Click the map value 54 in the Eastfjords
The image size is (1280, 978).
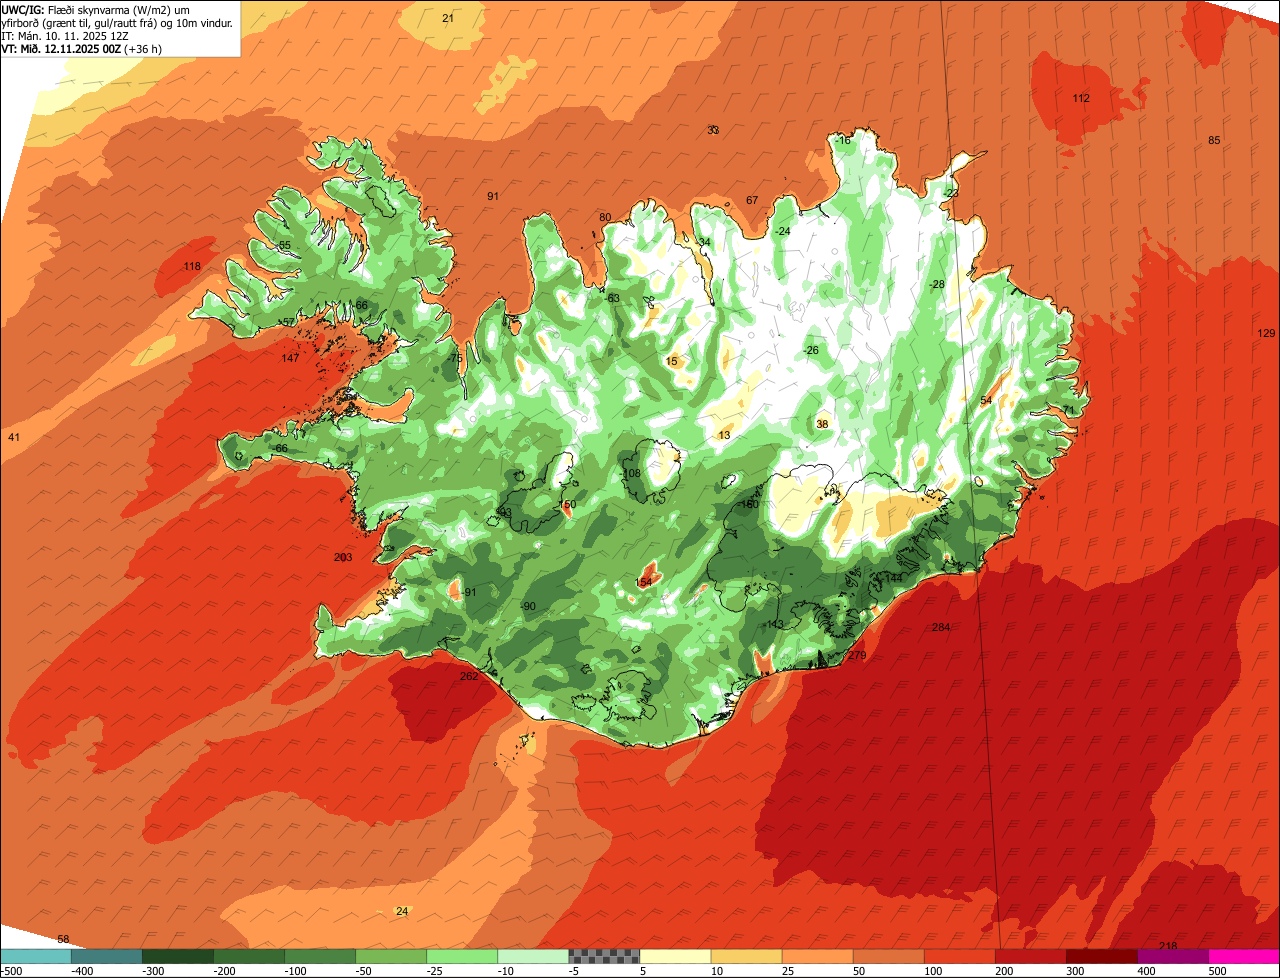(986, 400)
